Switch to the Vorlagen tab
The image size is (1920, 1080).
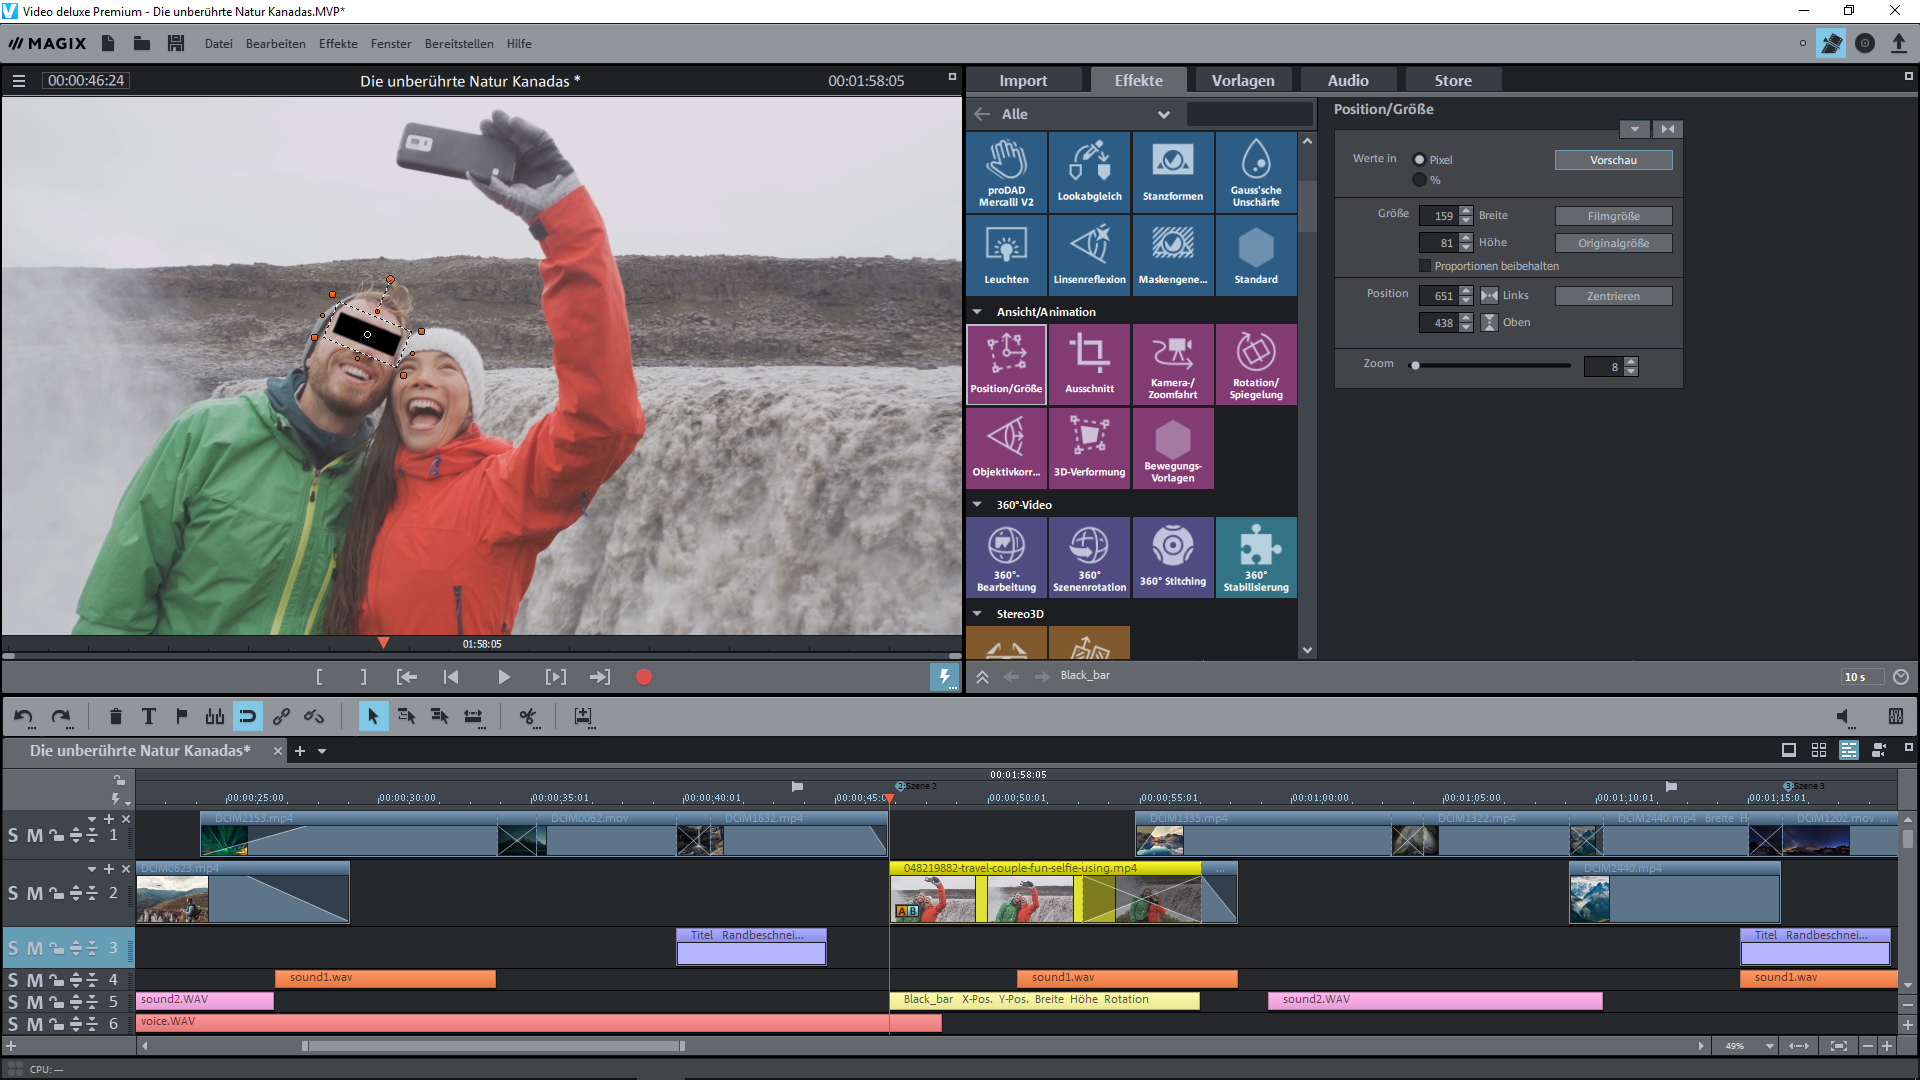tap(1242, 80)
